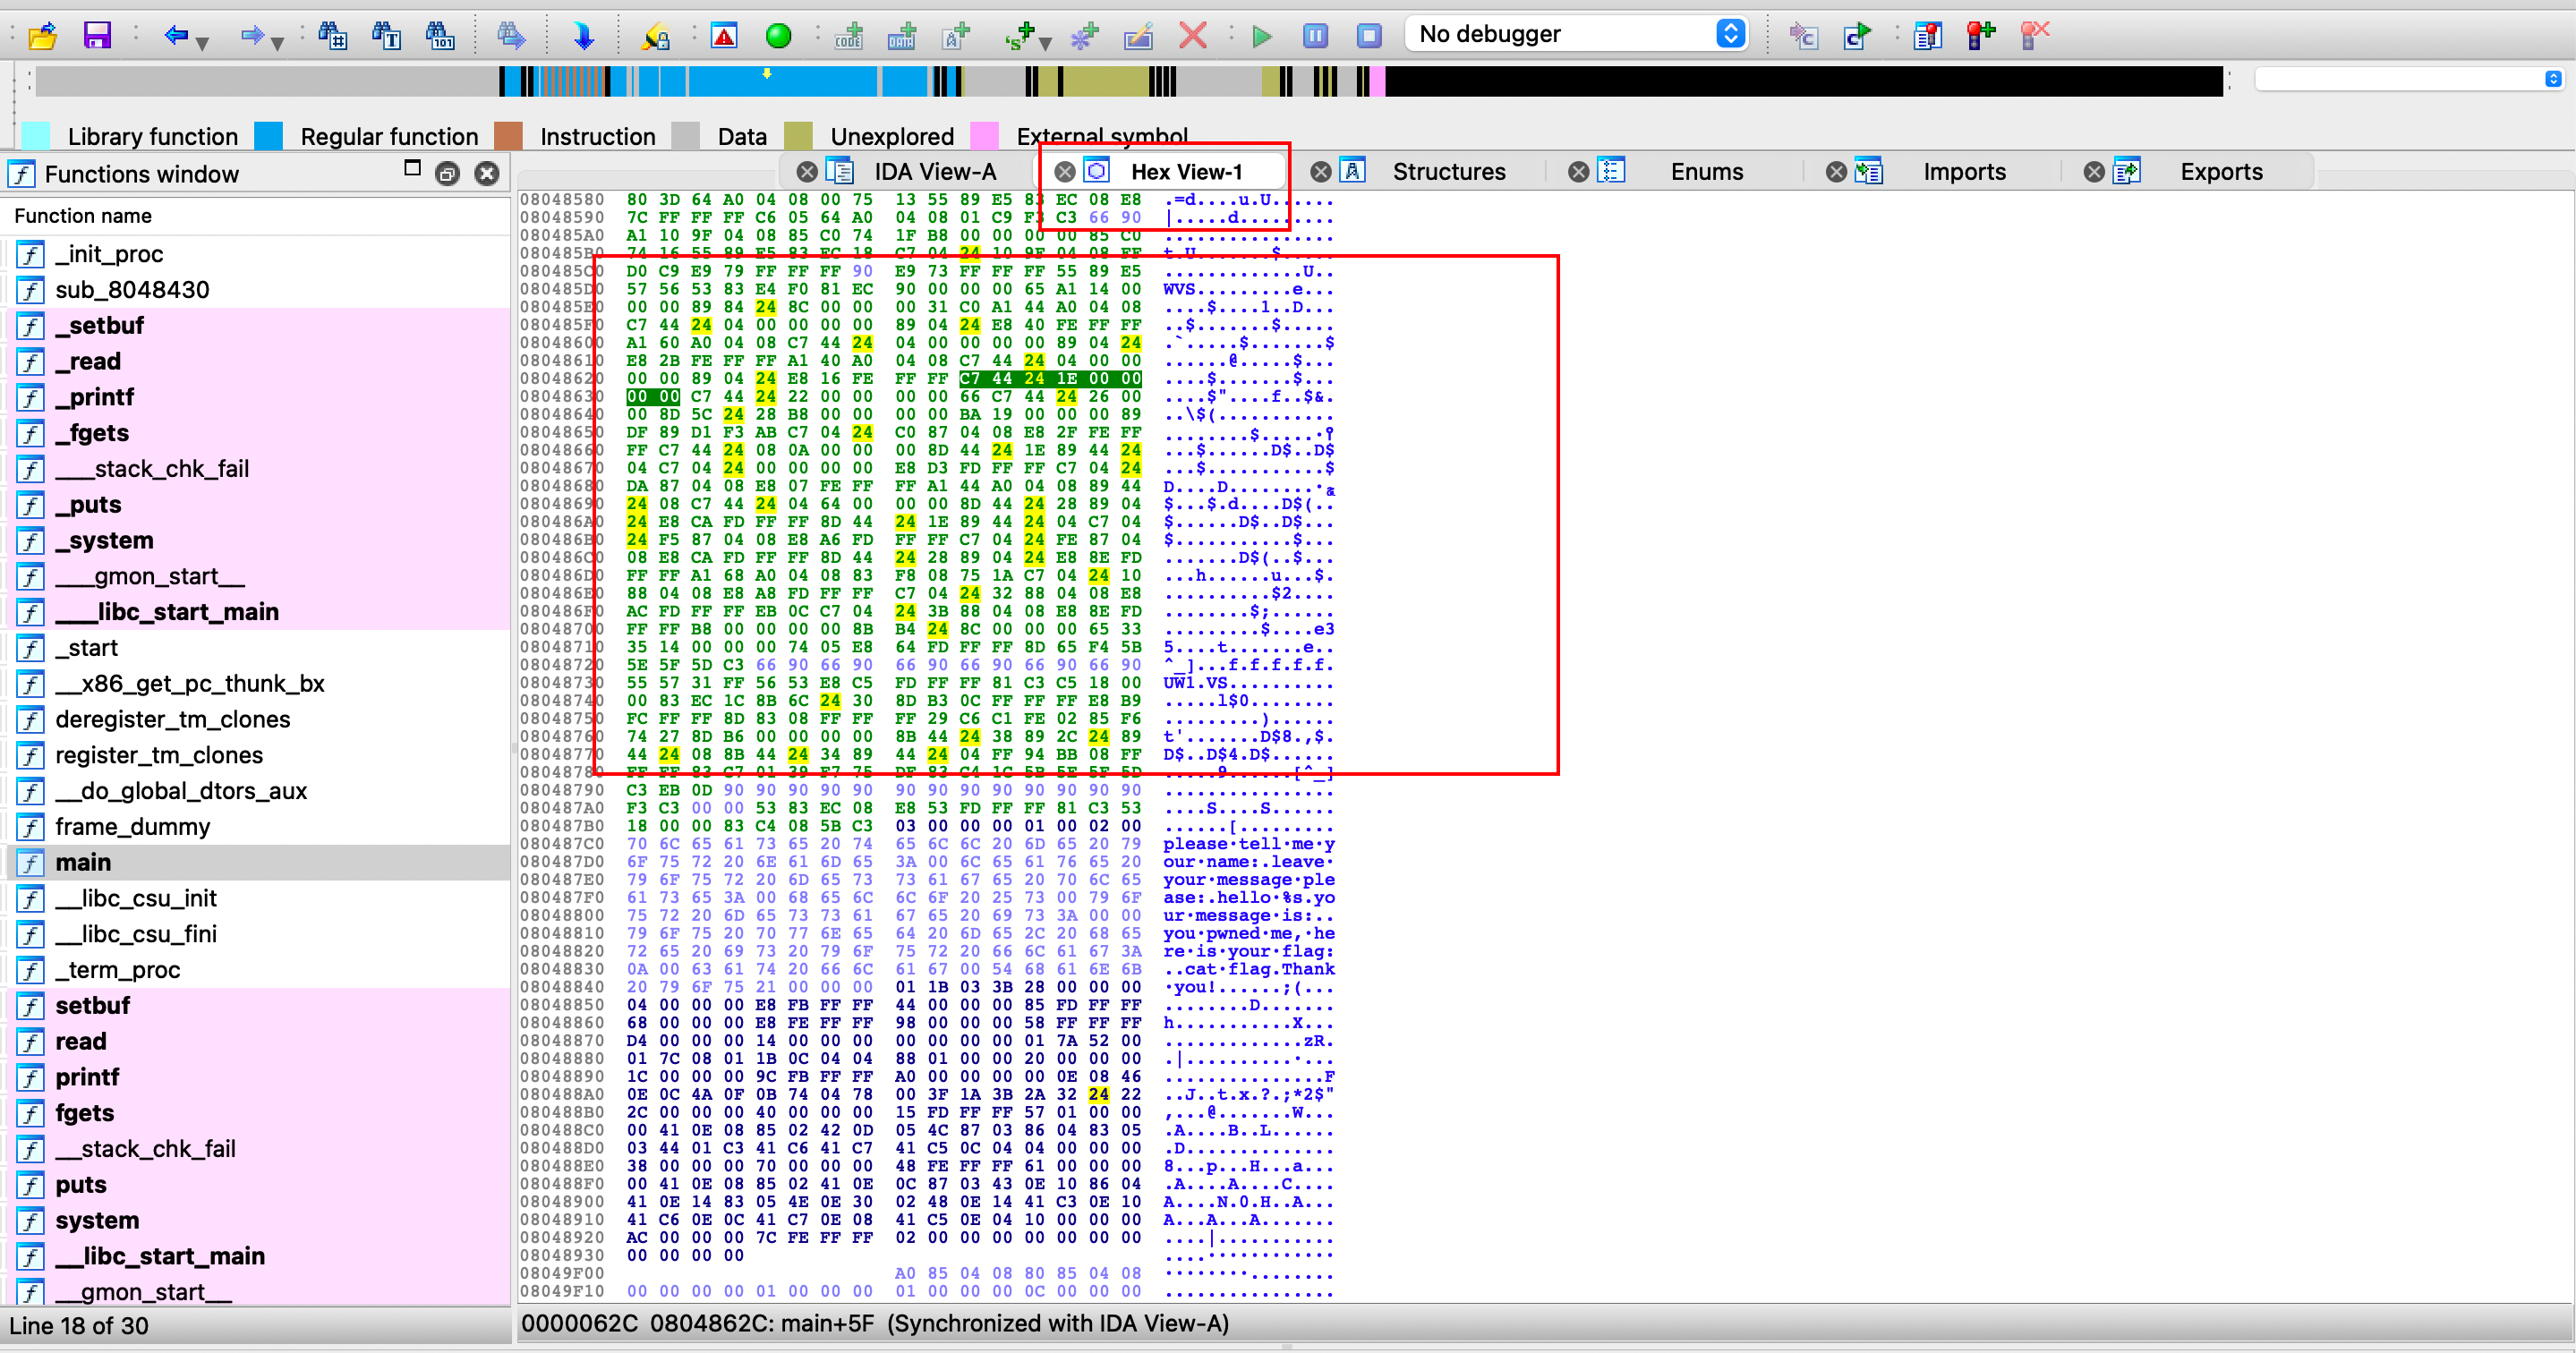The width and height of the screenshot is (2576, 1353).
Task: Click the binoculars text search icon
Action: tap(386, 37)
